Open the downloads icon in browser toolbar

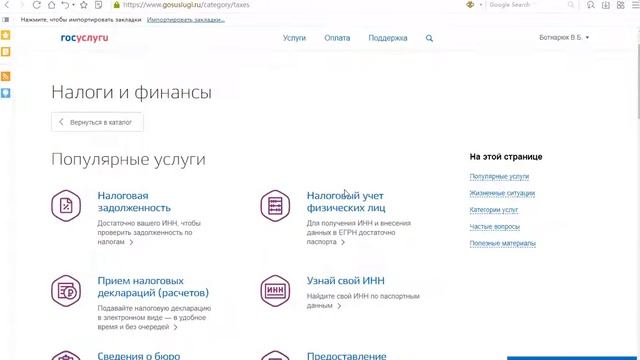[606, 5]
